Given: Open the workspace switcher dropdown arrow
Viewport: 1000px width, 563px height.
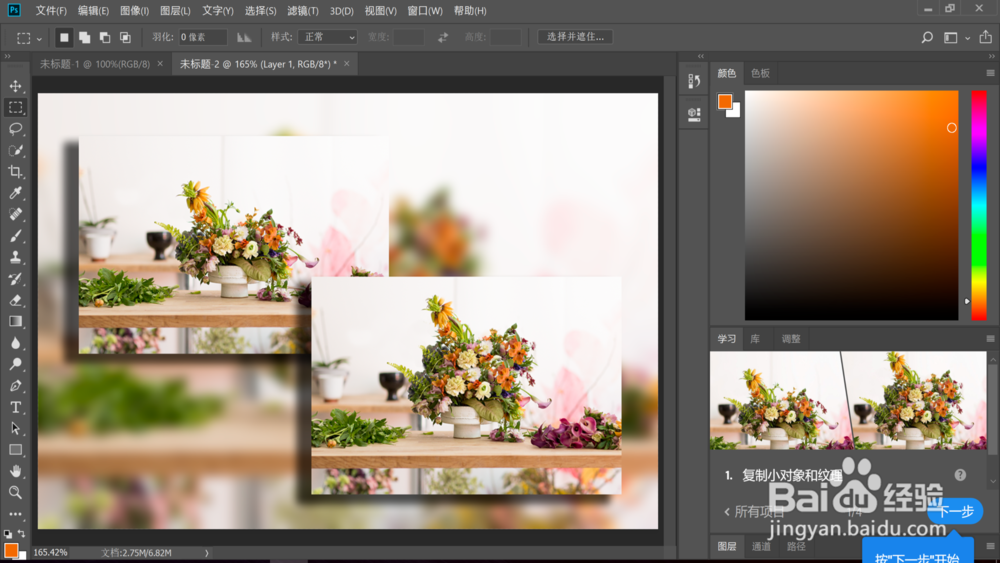Looking at the screenshot, I should click(967, 38).
